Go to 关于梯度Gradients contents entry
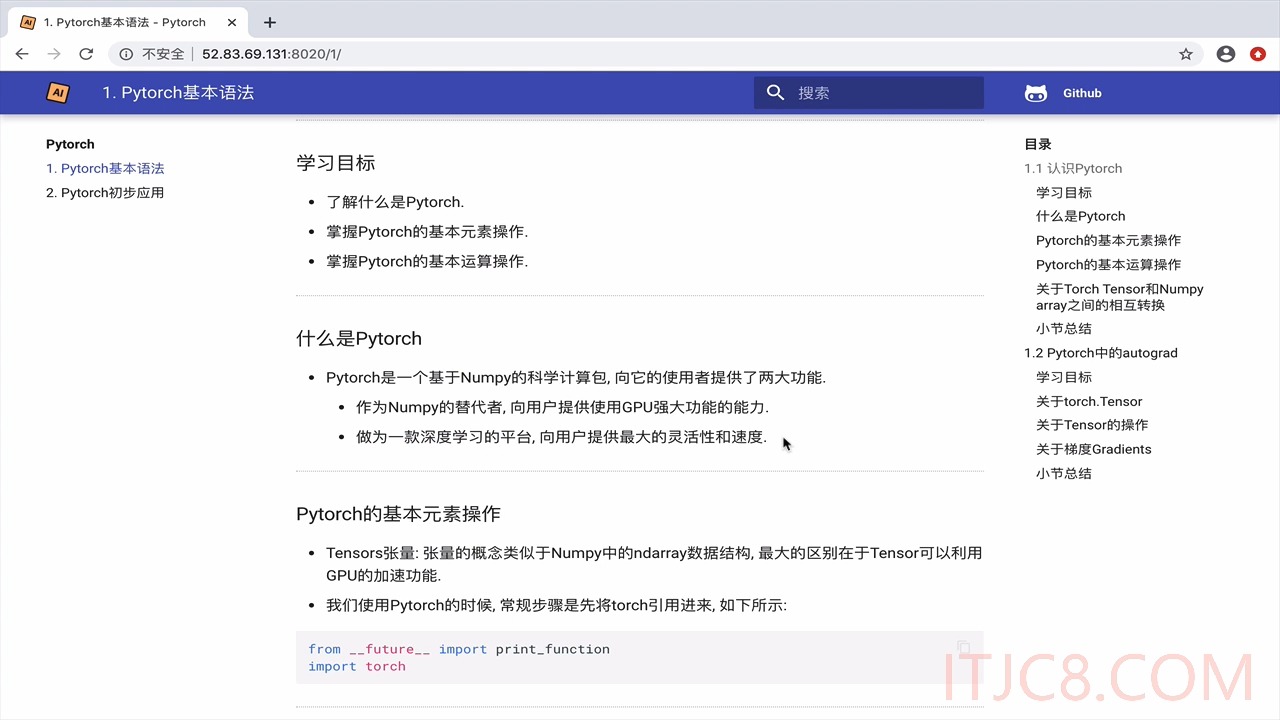This screenshot has width=1280, height=720. click(1094, 449)
